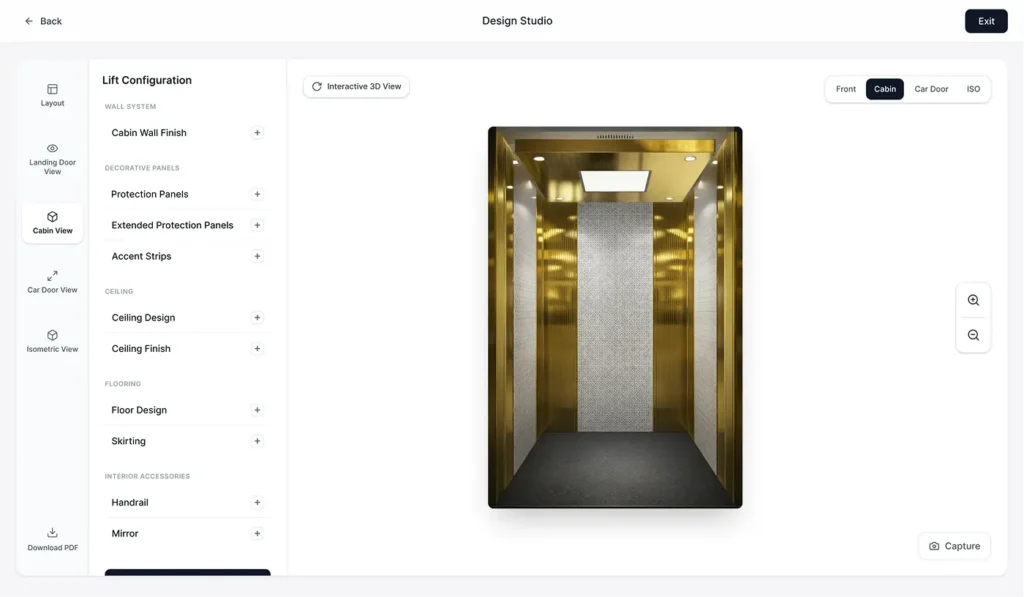This screenshot has height=597, width=1024.
Task: Go Back to the previous page
Action: click(43, 21)
